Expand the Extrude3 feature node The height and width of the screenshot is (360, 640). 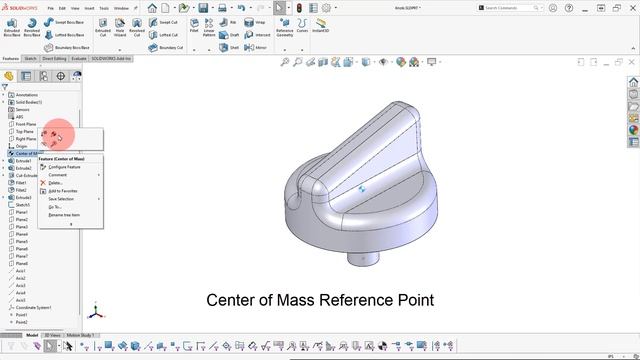4,198
